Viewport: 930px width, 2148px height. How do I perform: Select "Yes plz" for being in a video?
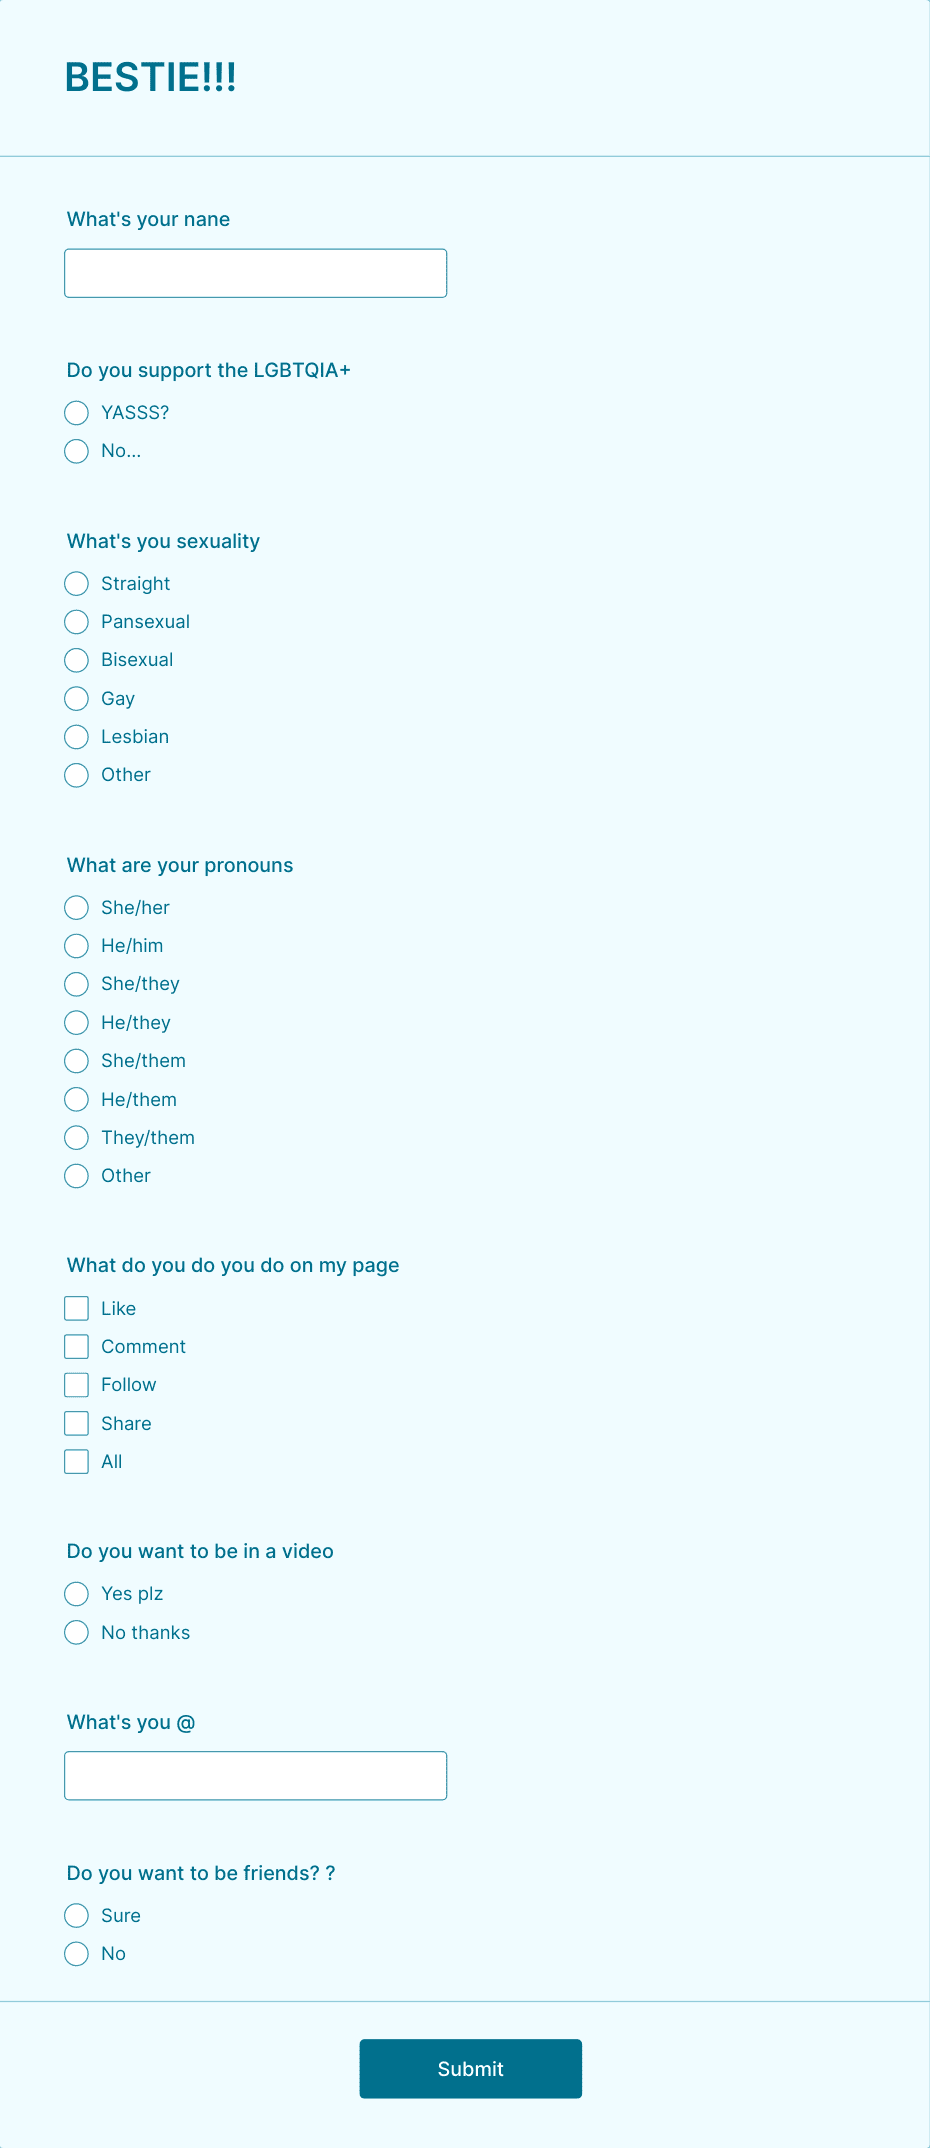coord(76,1594)
